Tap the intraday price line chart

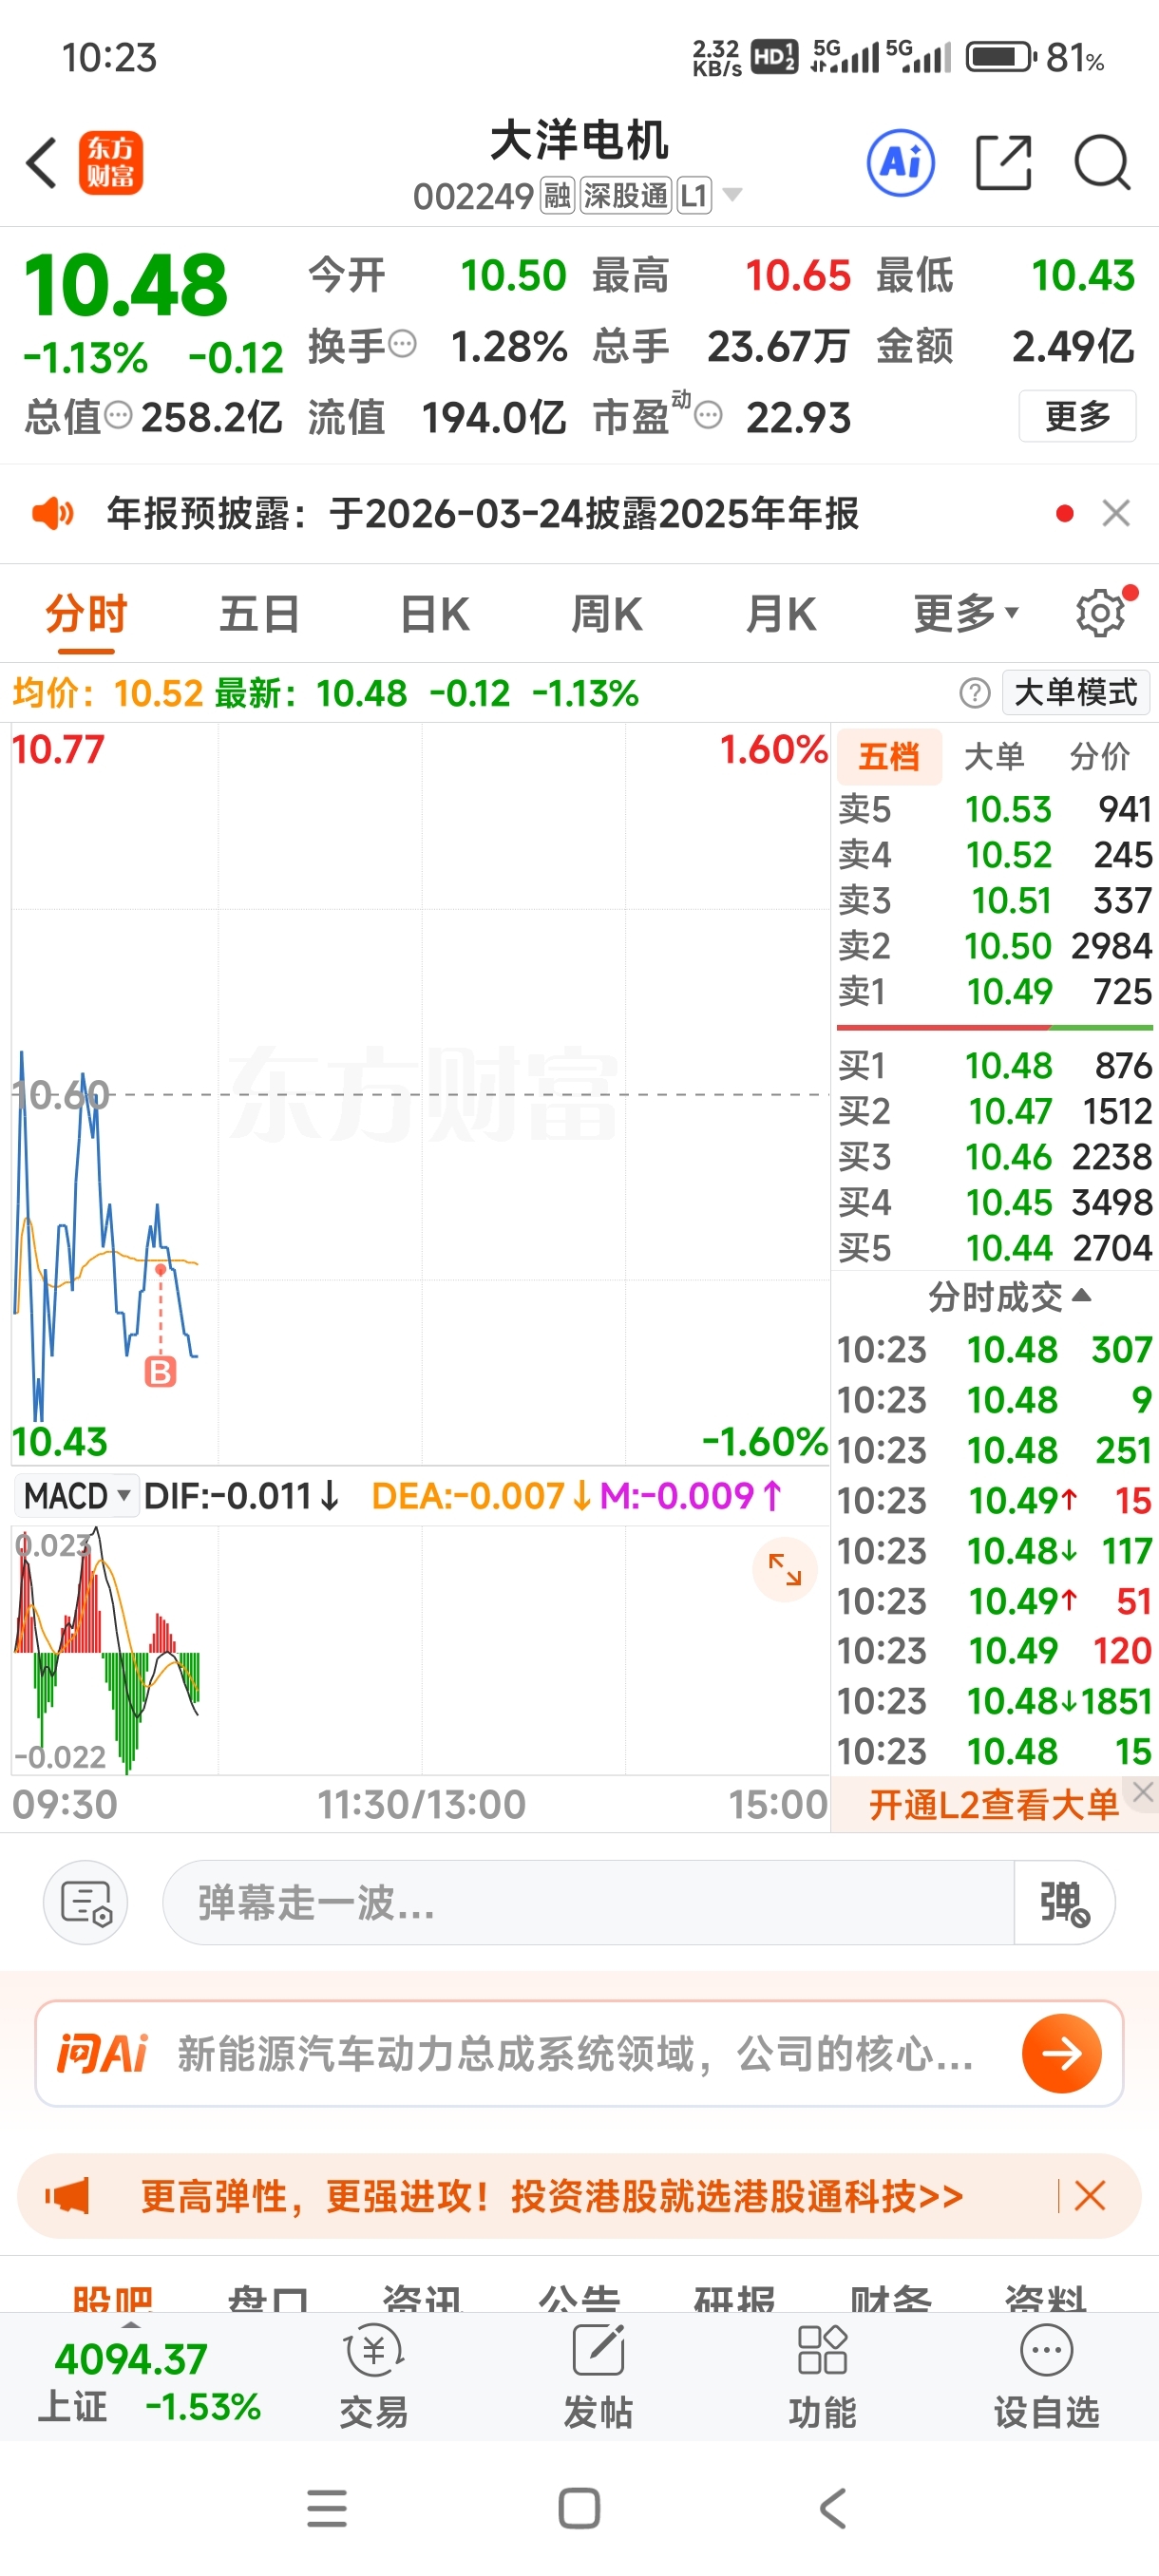(x=420, y=1095)
